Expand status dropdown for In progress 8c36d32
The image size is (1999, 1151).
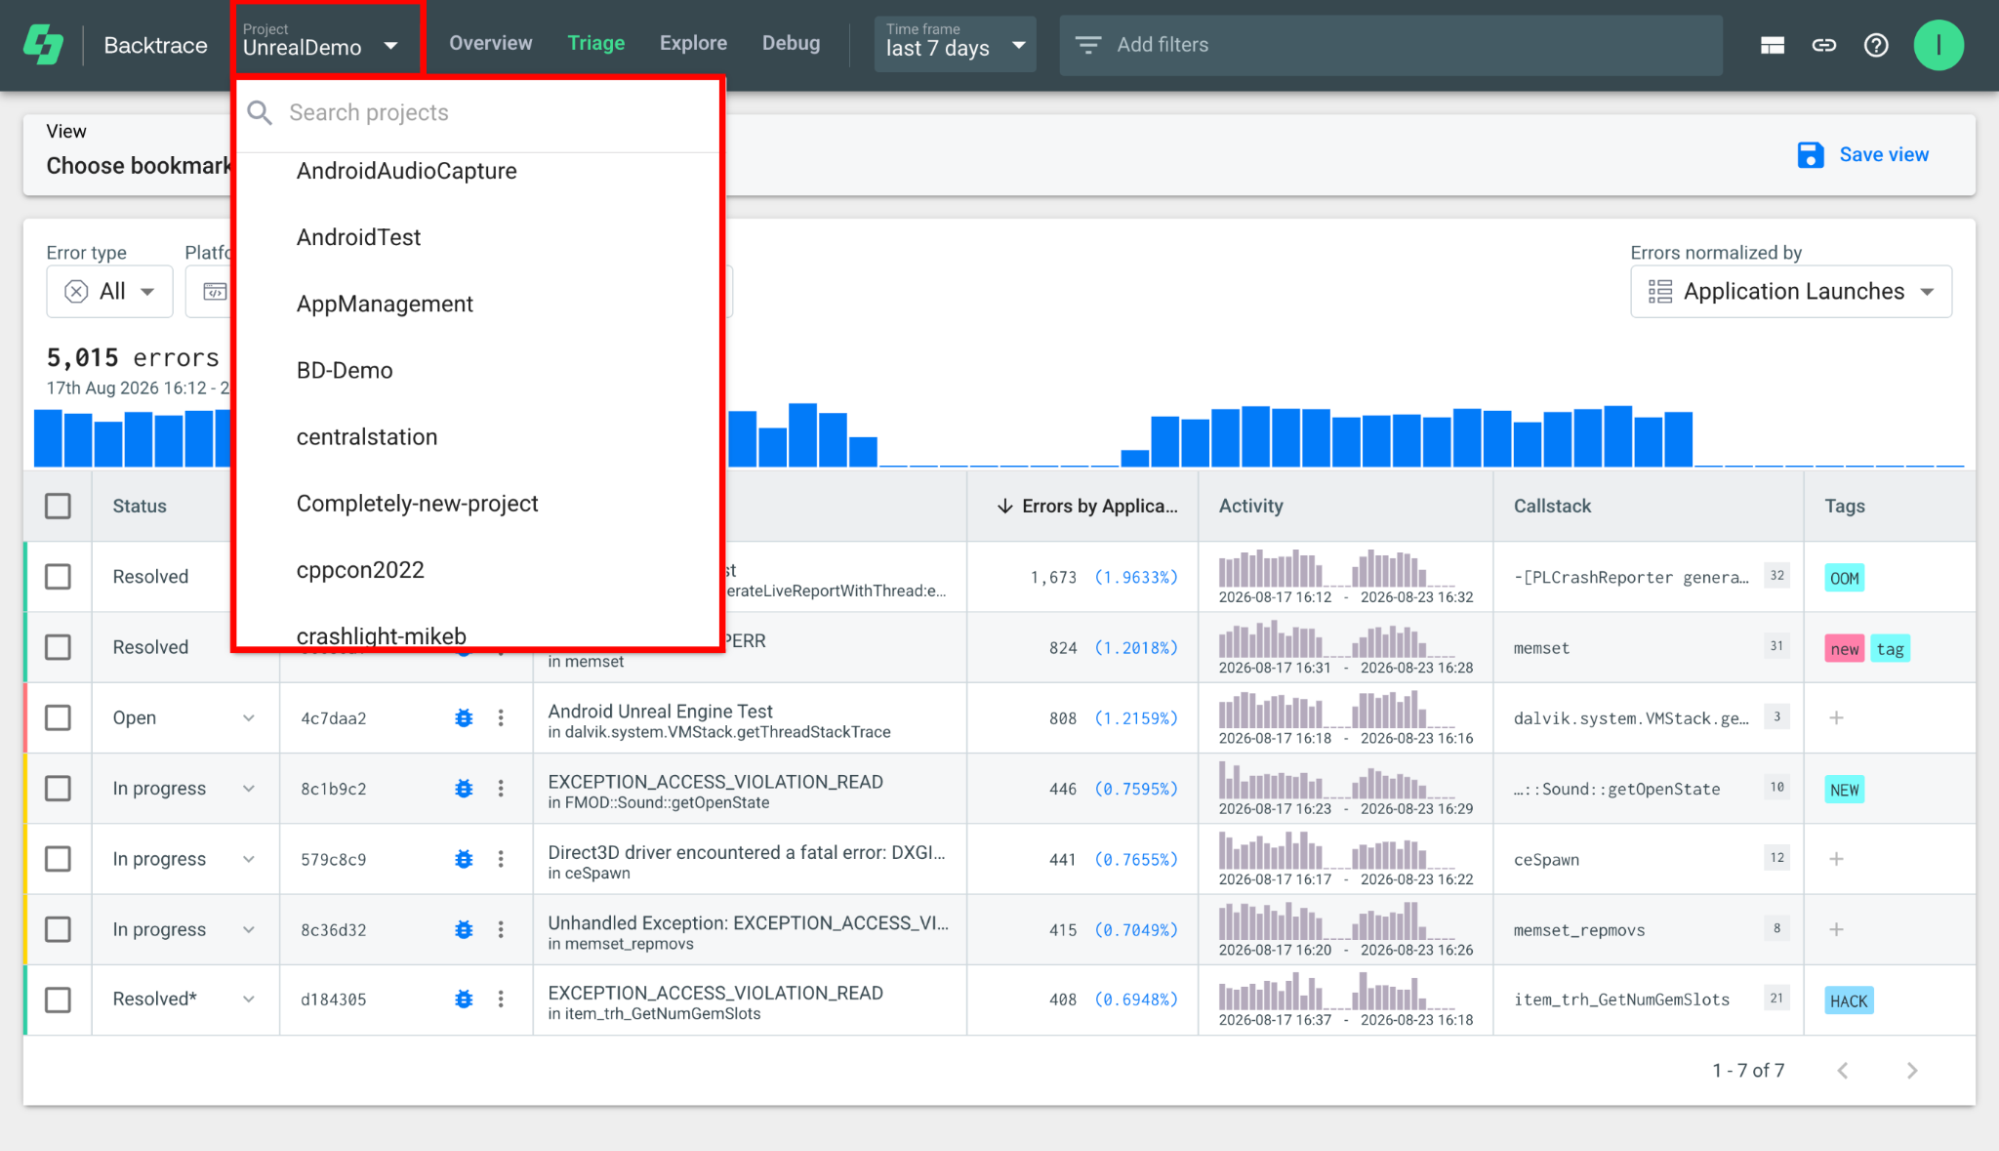pyautogui.click(x=248, y=930)
